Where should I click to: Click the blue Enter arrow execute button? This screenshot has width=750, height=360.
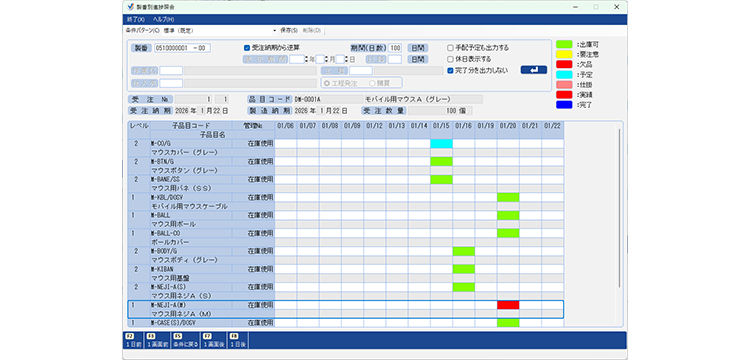(x=534, y=70)
